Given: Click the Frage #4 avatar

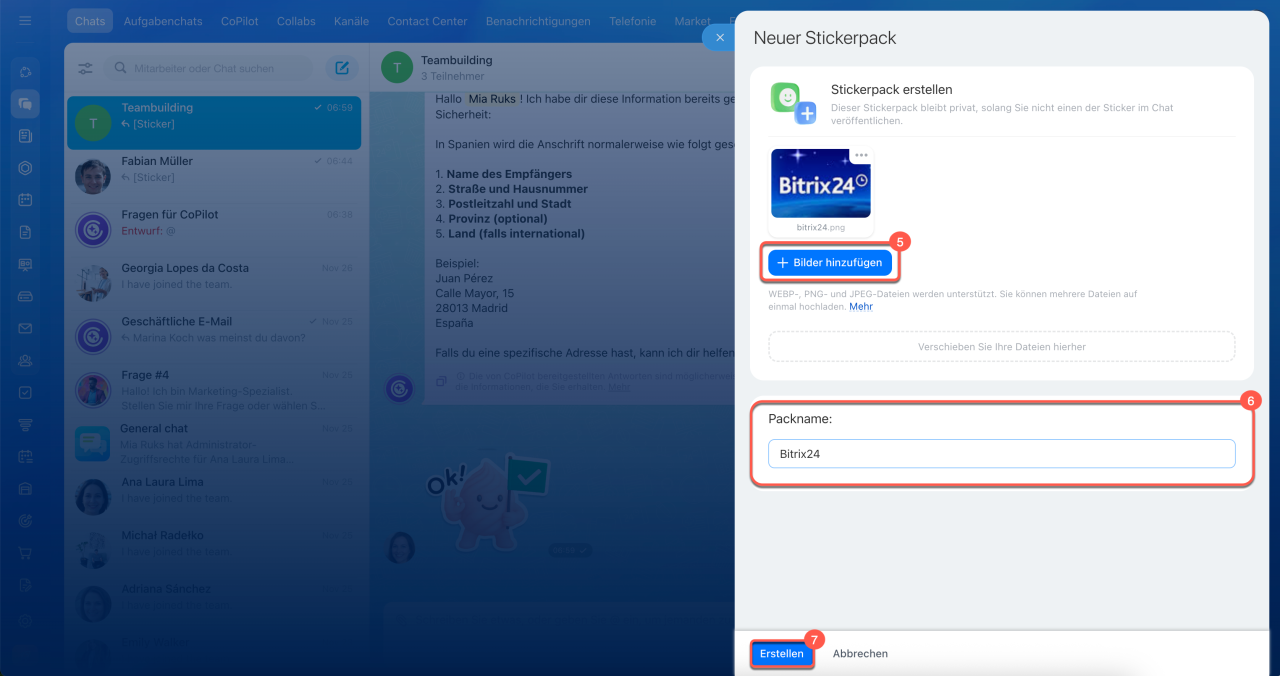Looking at the screenshot, I should point(93,390).
